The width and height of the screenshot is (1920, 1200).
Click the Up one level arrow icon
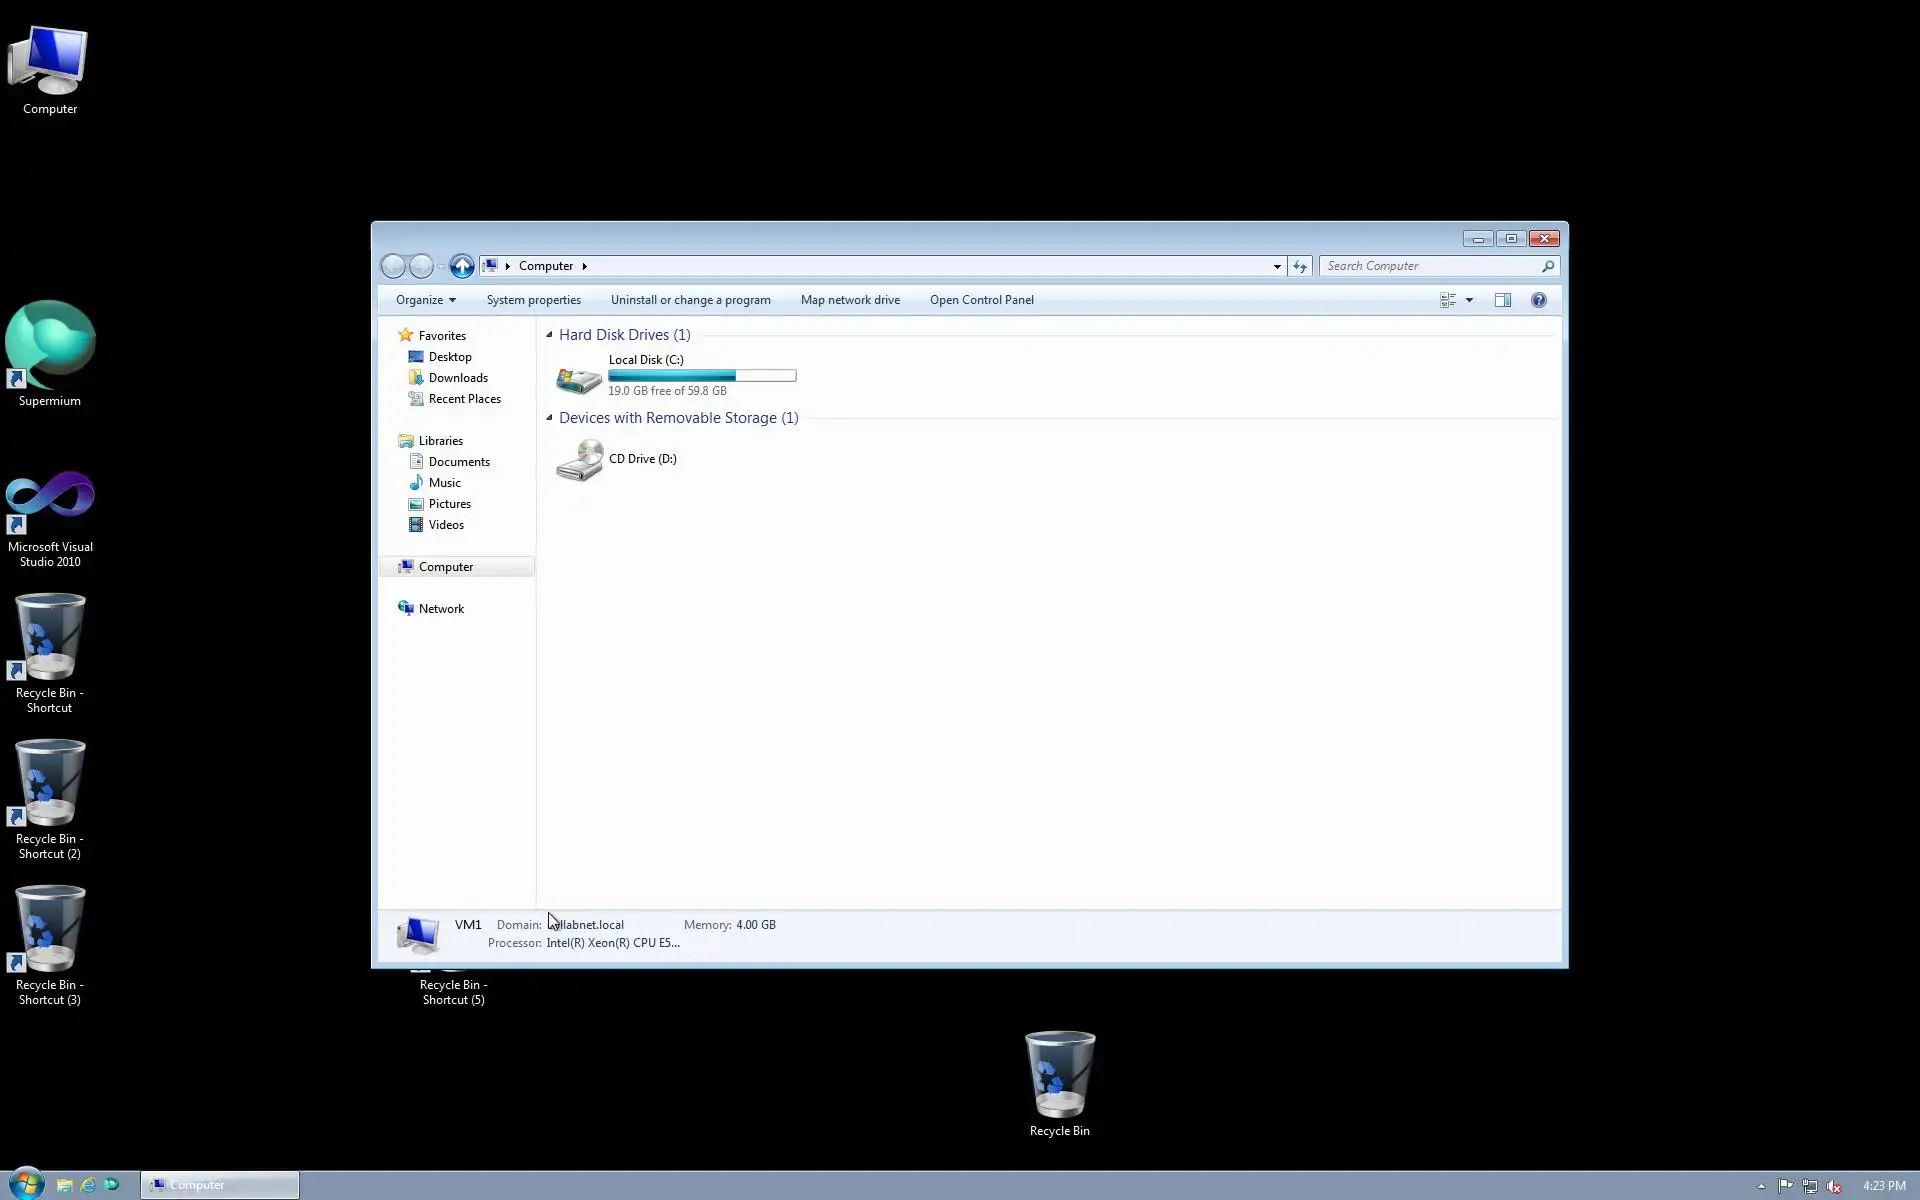[461, 266]
